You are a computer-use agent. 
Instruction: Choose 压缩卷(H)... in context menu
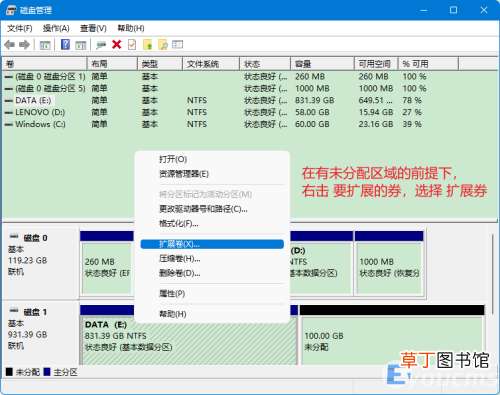tap(212, 259)
